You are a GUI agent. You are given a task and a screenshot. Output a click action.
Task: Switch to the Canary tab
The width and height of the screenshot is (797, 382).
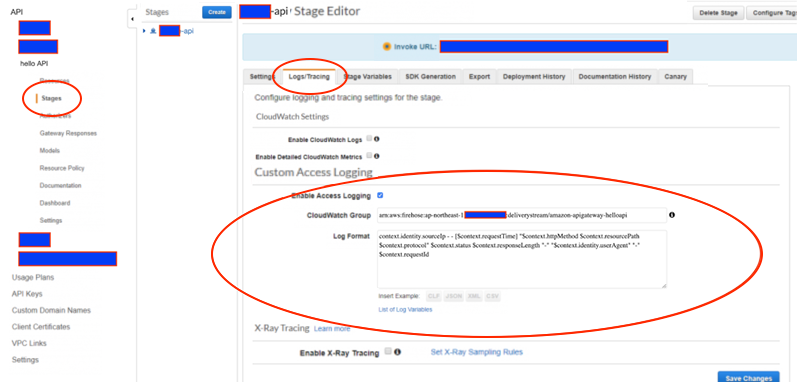coord(676,77)
